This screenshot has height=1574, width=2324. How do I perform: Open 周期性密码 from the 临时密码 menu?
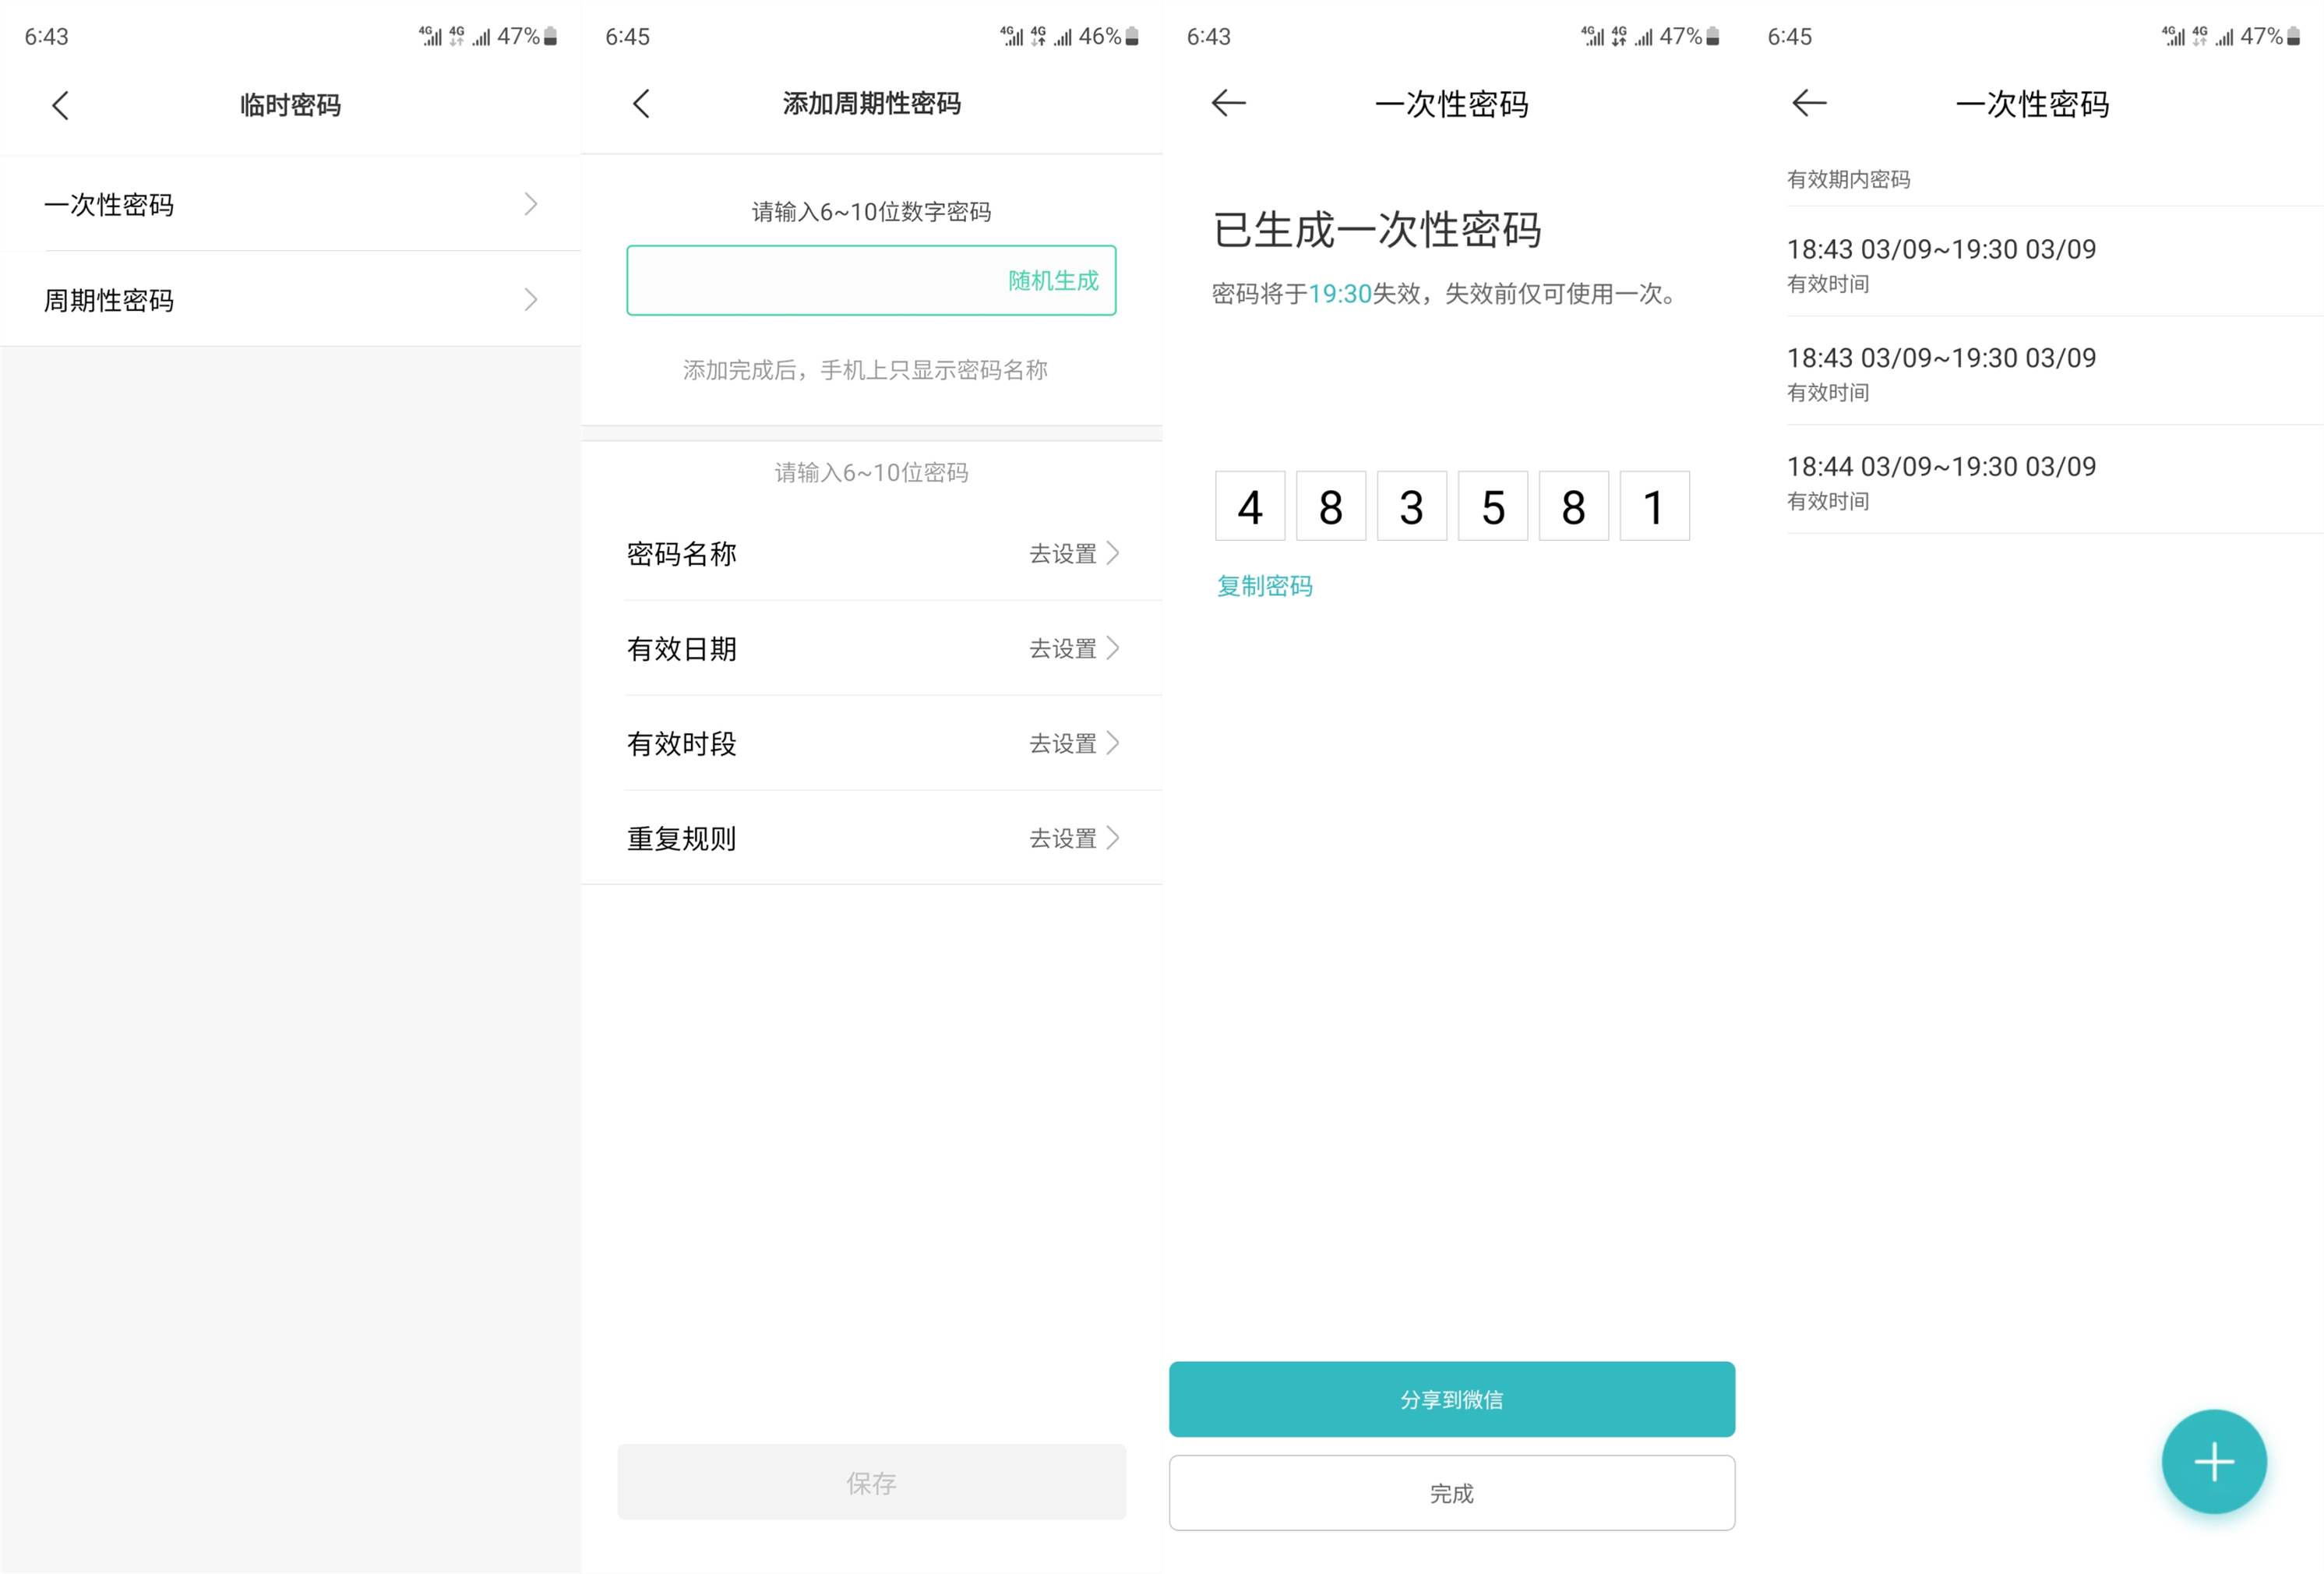pos(290,299)
